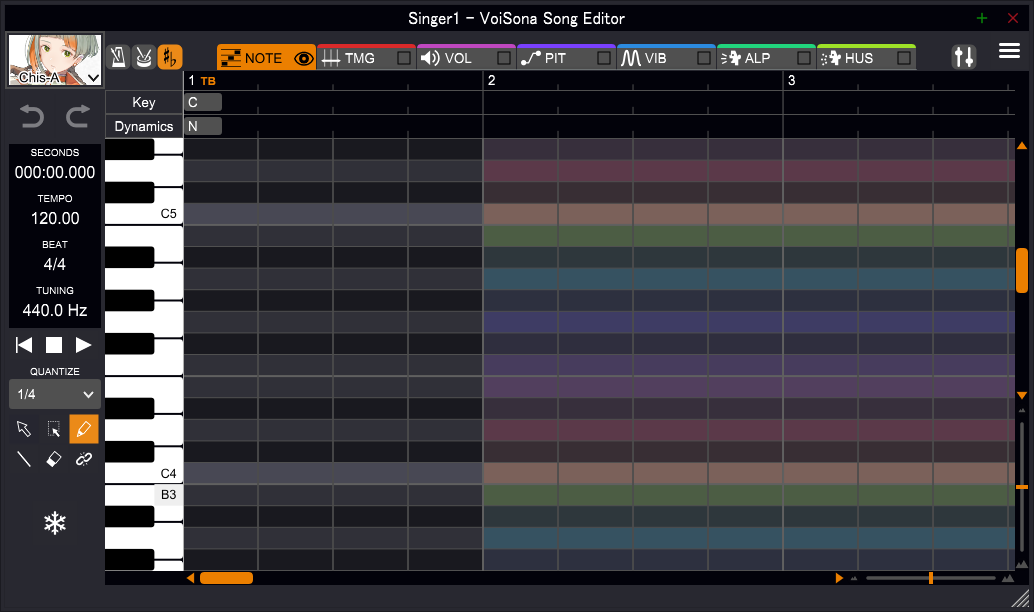The image size is (1034, 612).
Task: Click the large mountains horizontal zoom-in icon
Action: coord(1008,578)
